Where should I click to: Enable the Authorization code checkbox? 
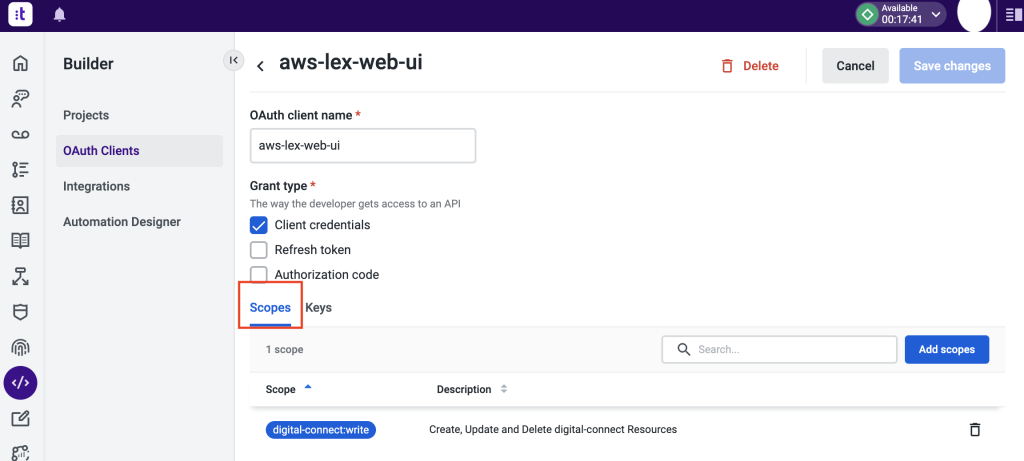259,274
